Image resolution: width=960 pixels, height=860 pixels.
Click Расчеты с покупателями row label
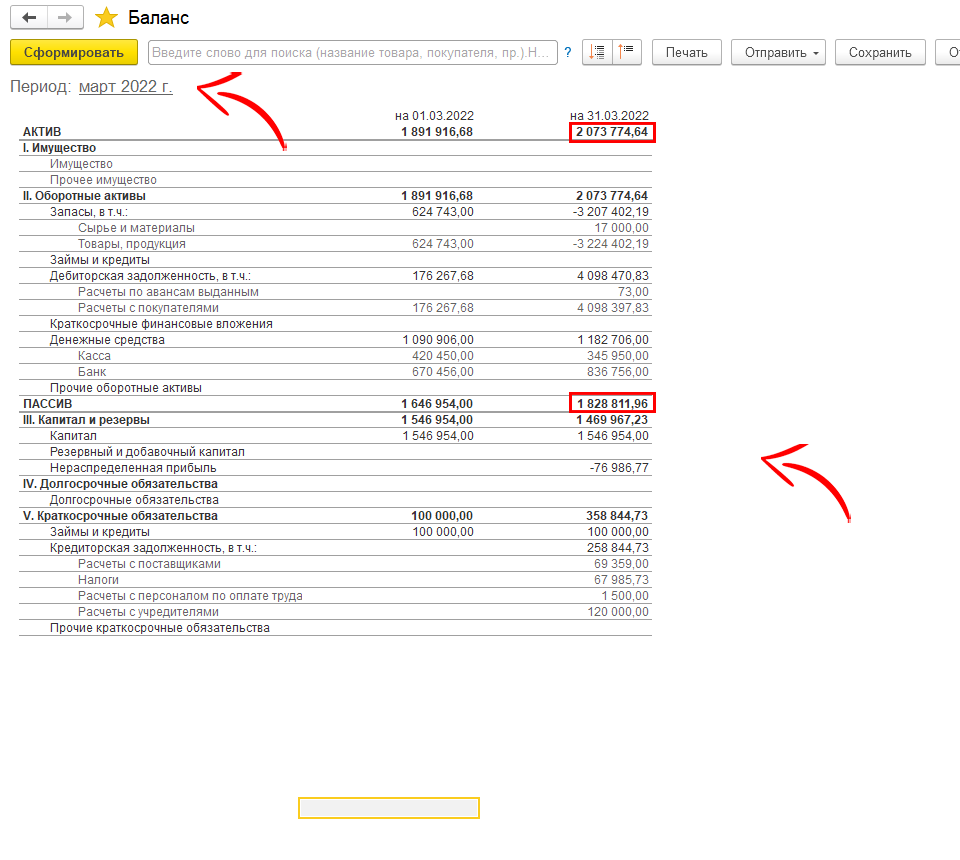tap(148, 308)
